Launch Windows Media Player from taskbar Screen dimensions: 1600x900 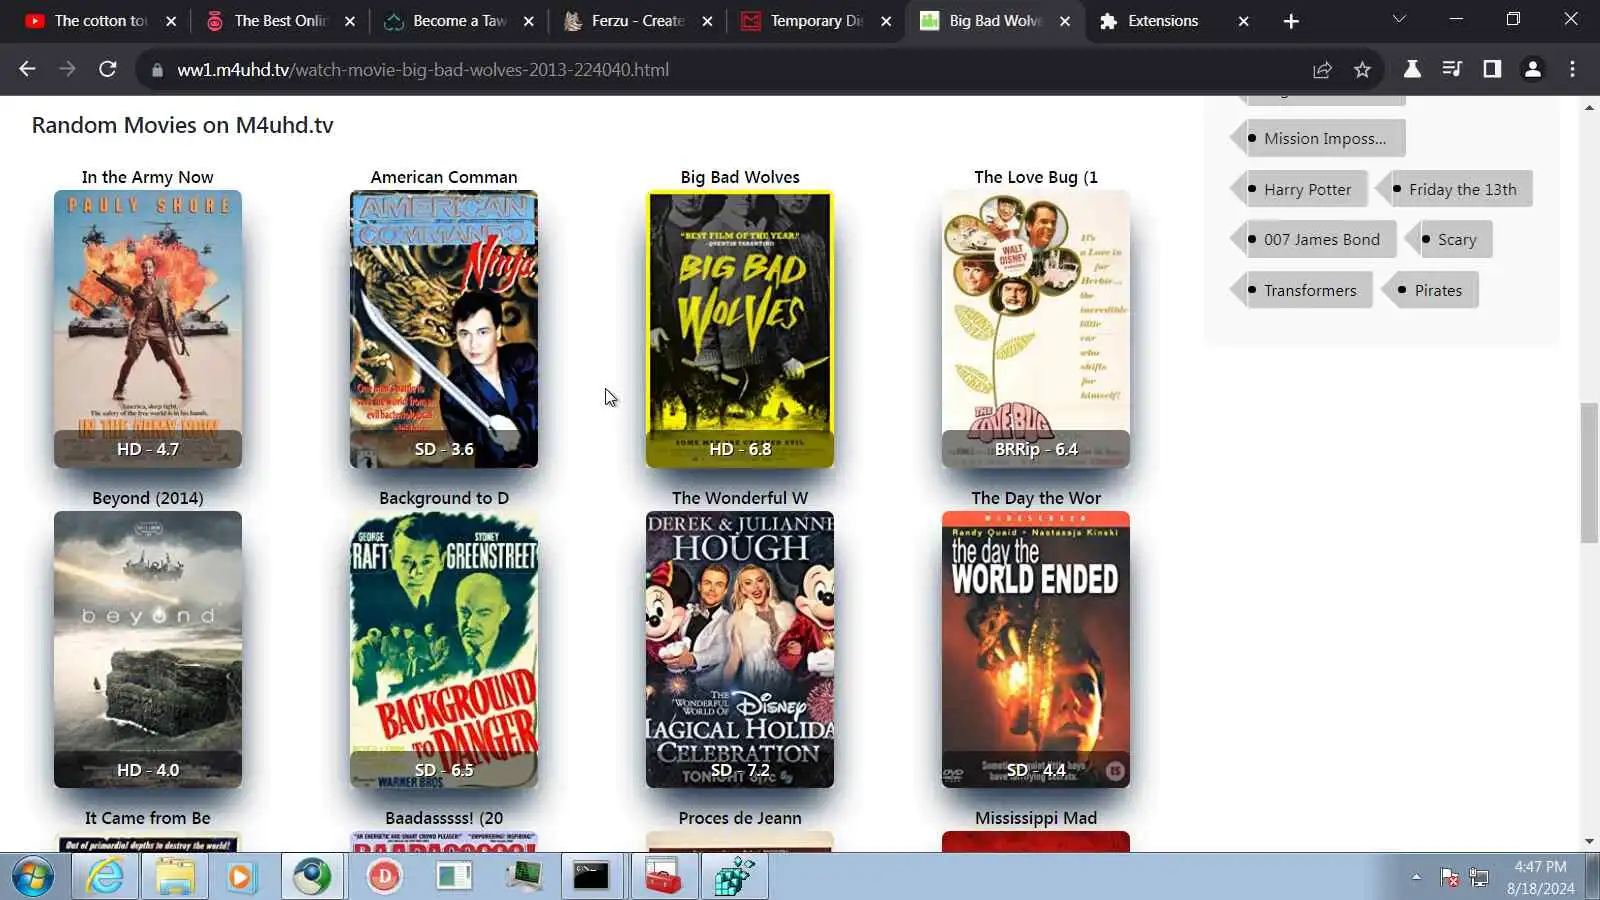(x=241, y=877)
